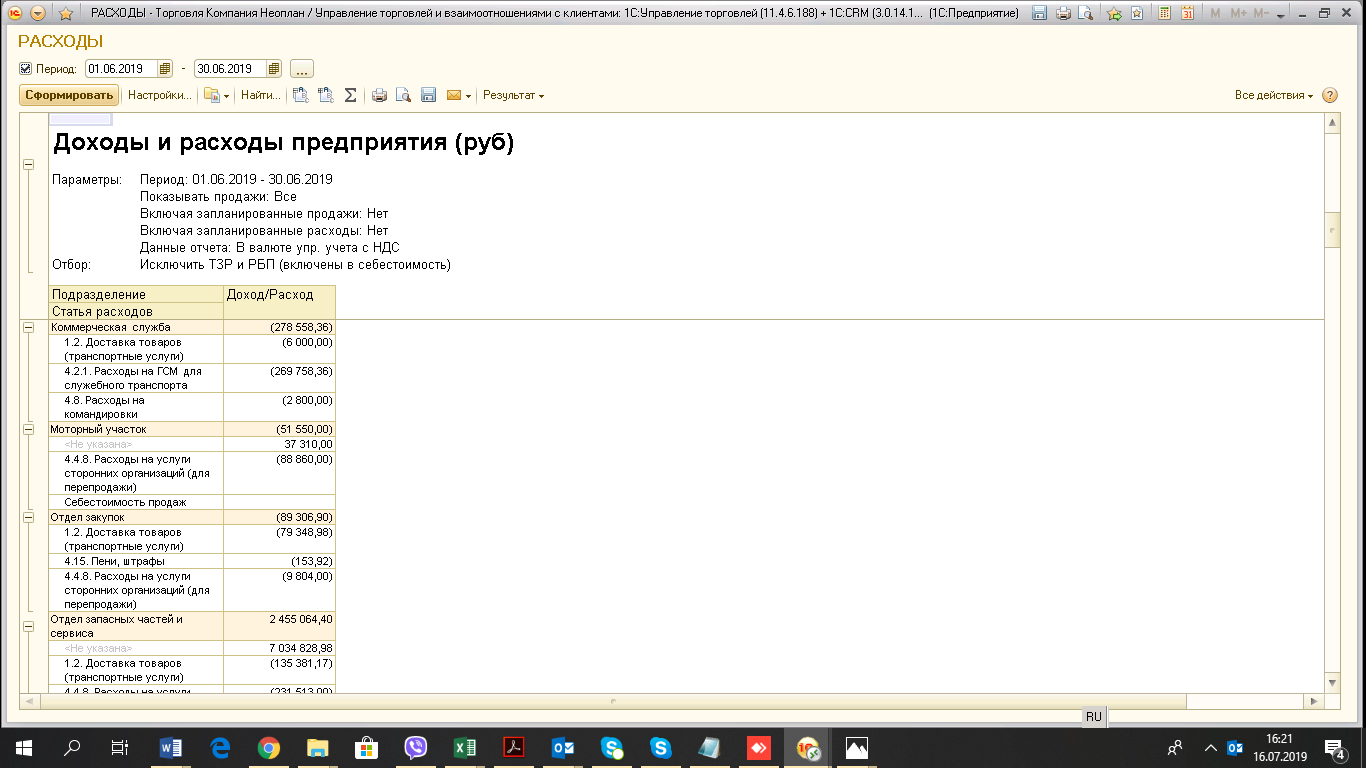Click the help question mark icon
The width and height of the screenshot is (1366, 768).
coord(1330,96)
